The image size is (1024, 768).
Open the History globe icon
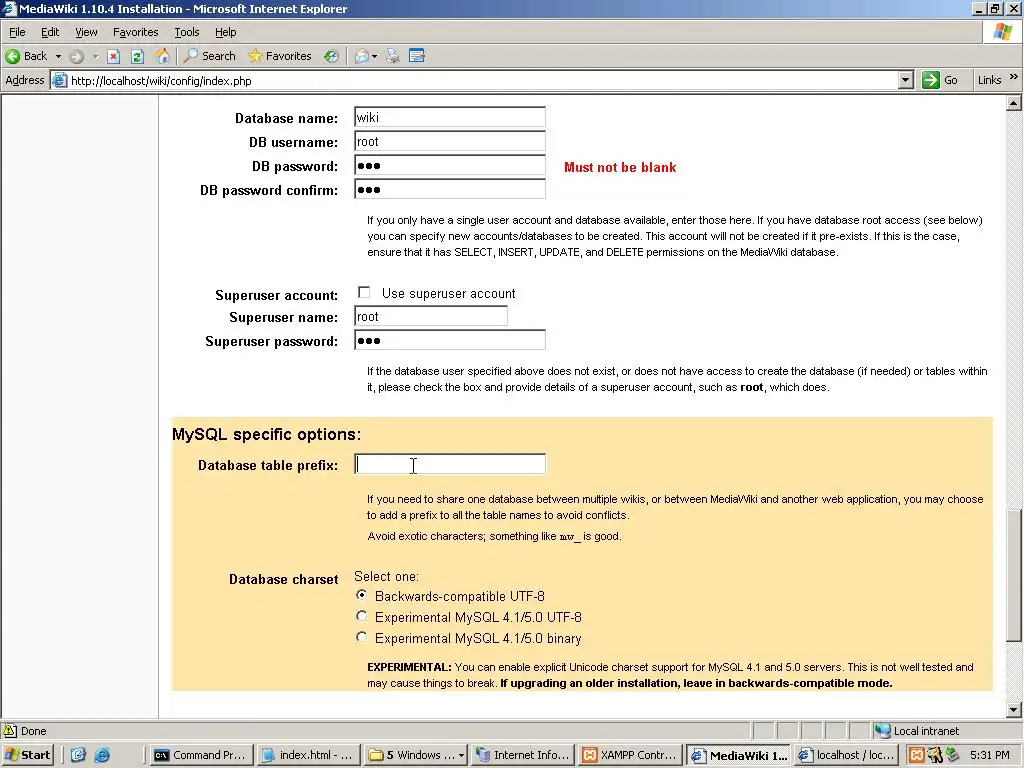coord(332,56)
